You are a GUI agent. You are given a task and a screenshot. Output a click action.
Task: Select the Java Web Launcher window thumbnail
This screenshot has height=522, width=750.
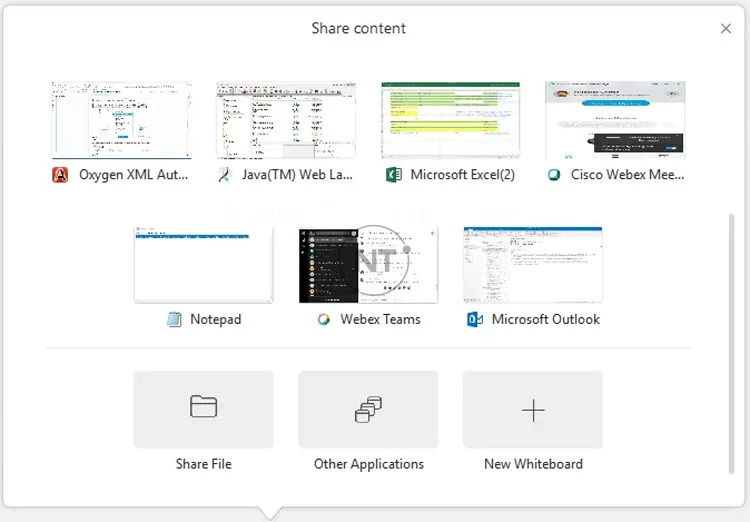286,120
